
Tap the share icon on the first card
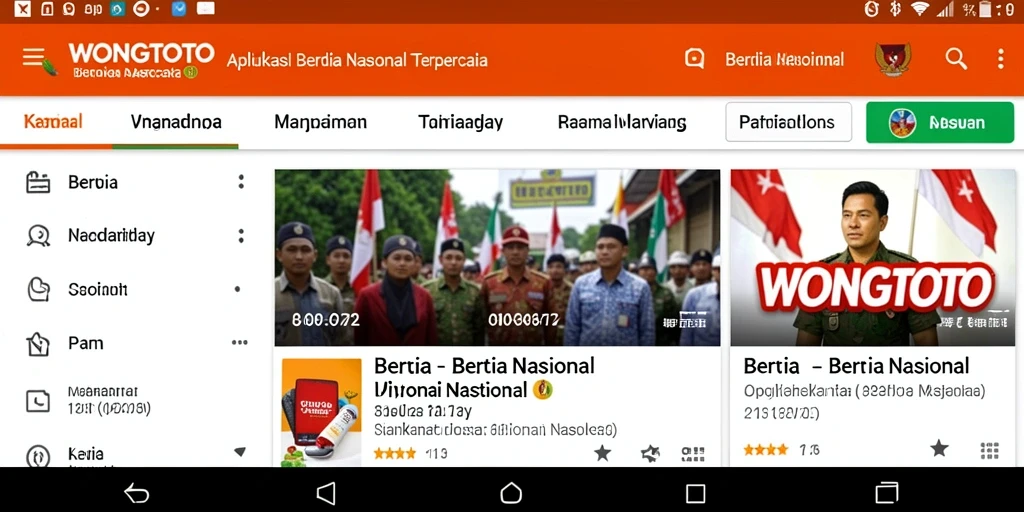[649, 453]
